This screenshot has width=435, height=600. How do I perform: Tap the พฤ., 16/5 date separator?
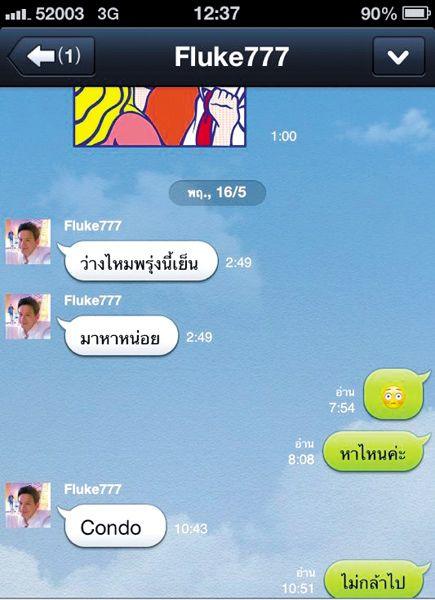pyautogui.click(x=217, y=192)
